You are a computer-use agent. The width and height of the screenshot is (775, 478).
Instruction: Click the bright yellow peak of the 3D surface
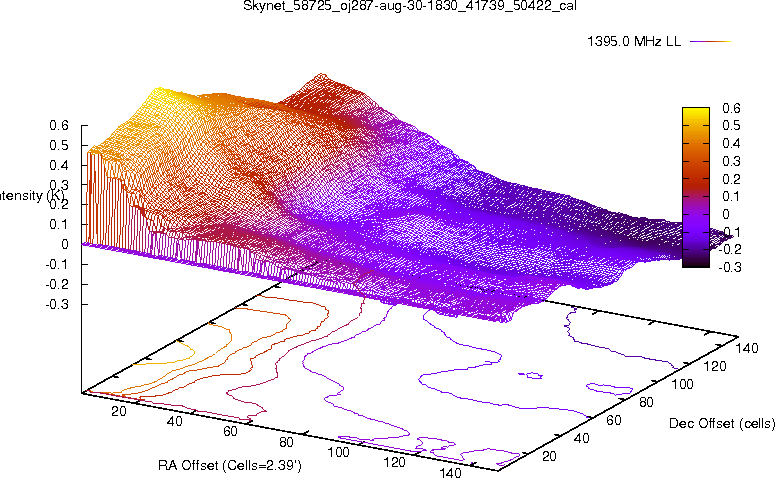(x=157, y=92)
